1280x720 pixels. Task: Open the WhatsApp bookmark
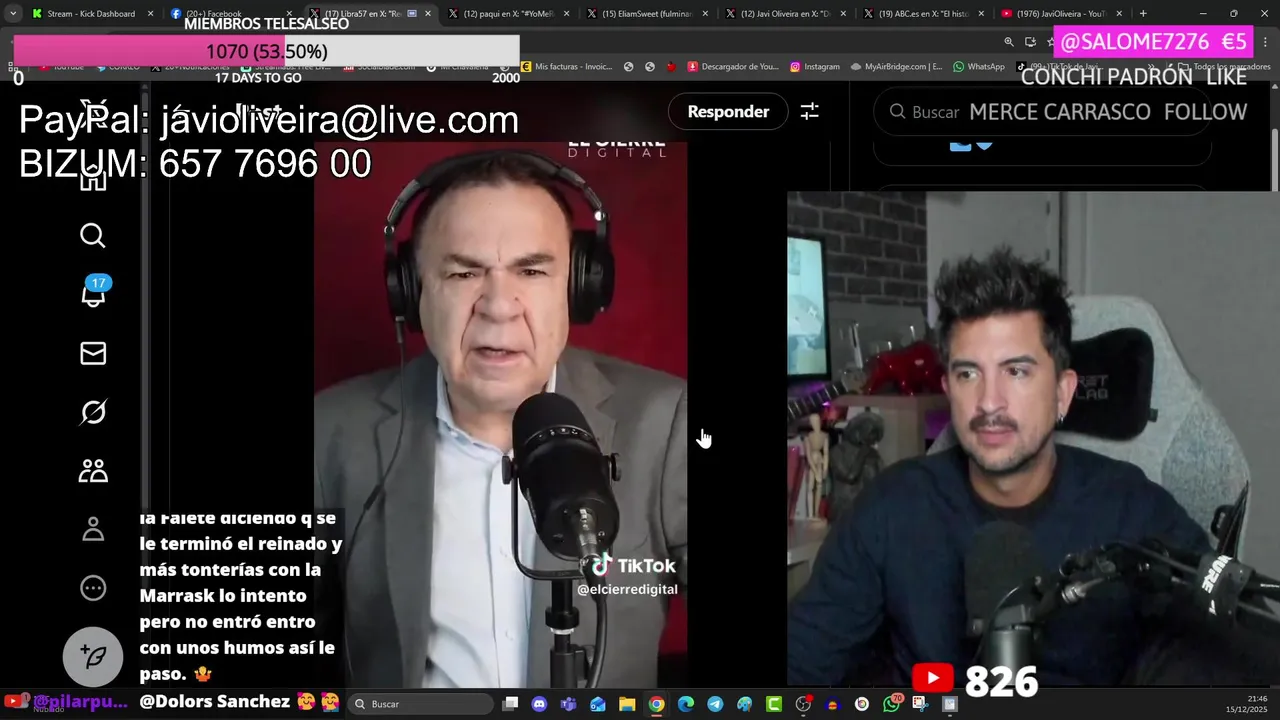(979, 67)
